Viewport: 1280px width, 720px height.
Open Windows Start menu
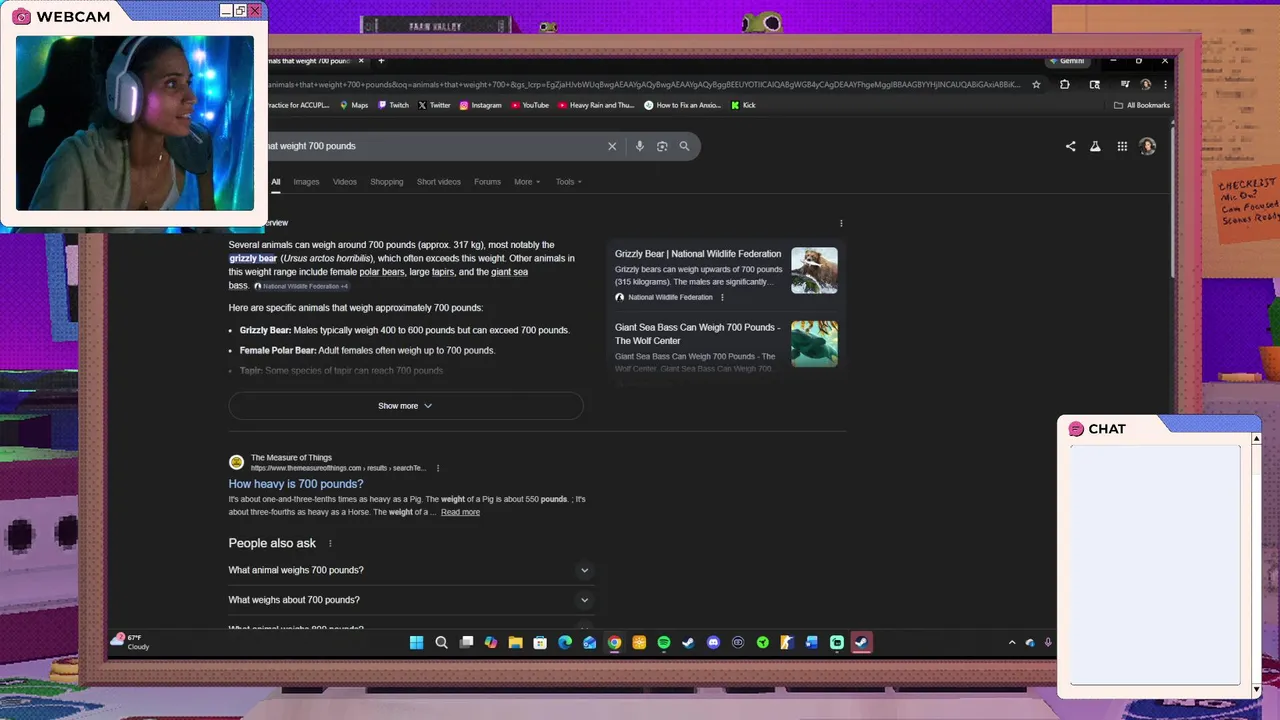[416, 643]
